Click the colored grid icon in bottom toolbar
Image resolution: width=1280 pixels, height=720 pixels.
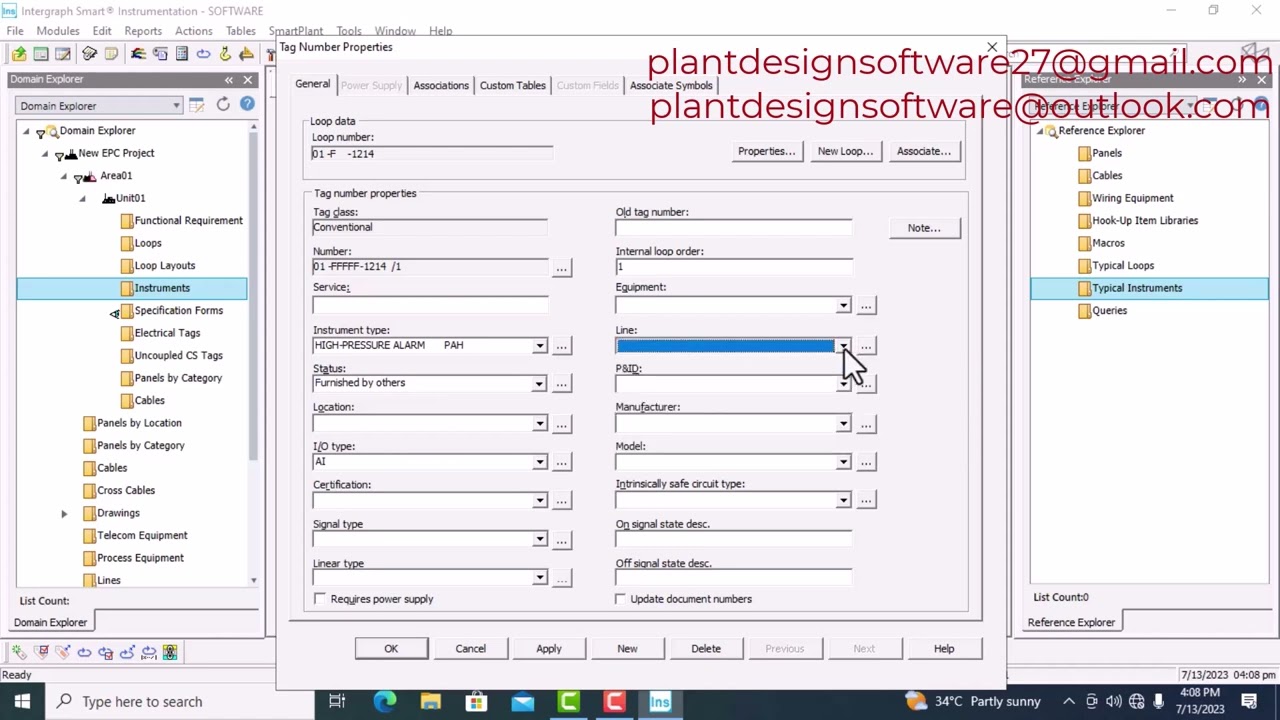click(x=170, y=653)
